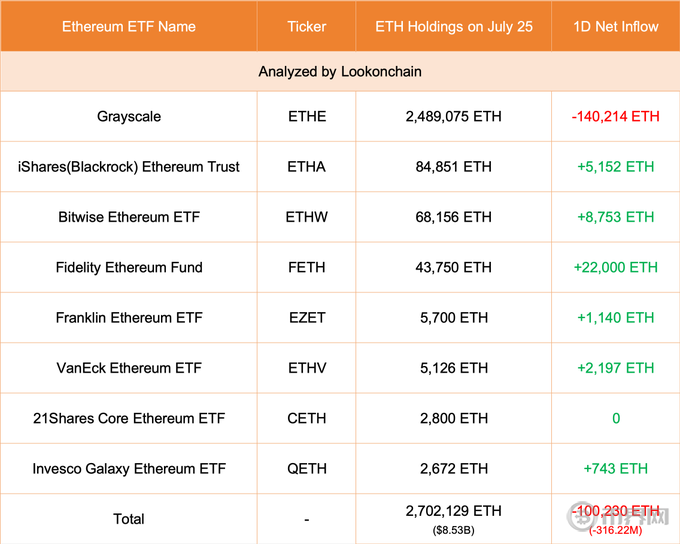This screenshot has height=544, width=680.
Task: Select the EZET ticker cell
Action: [x=306, y=318]
